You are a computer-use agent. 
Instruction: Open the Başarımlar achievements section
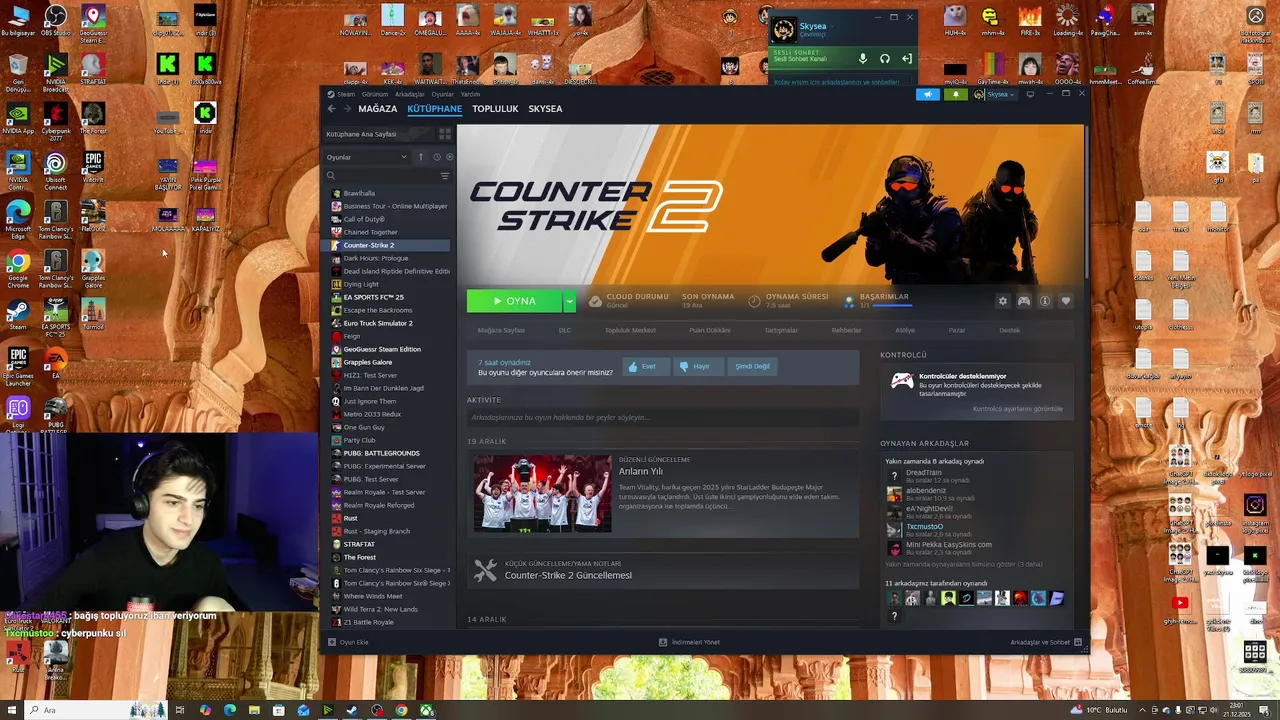(x=877, y=300)
